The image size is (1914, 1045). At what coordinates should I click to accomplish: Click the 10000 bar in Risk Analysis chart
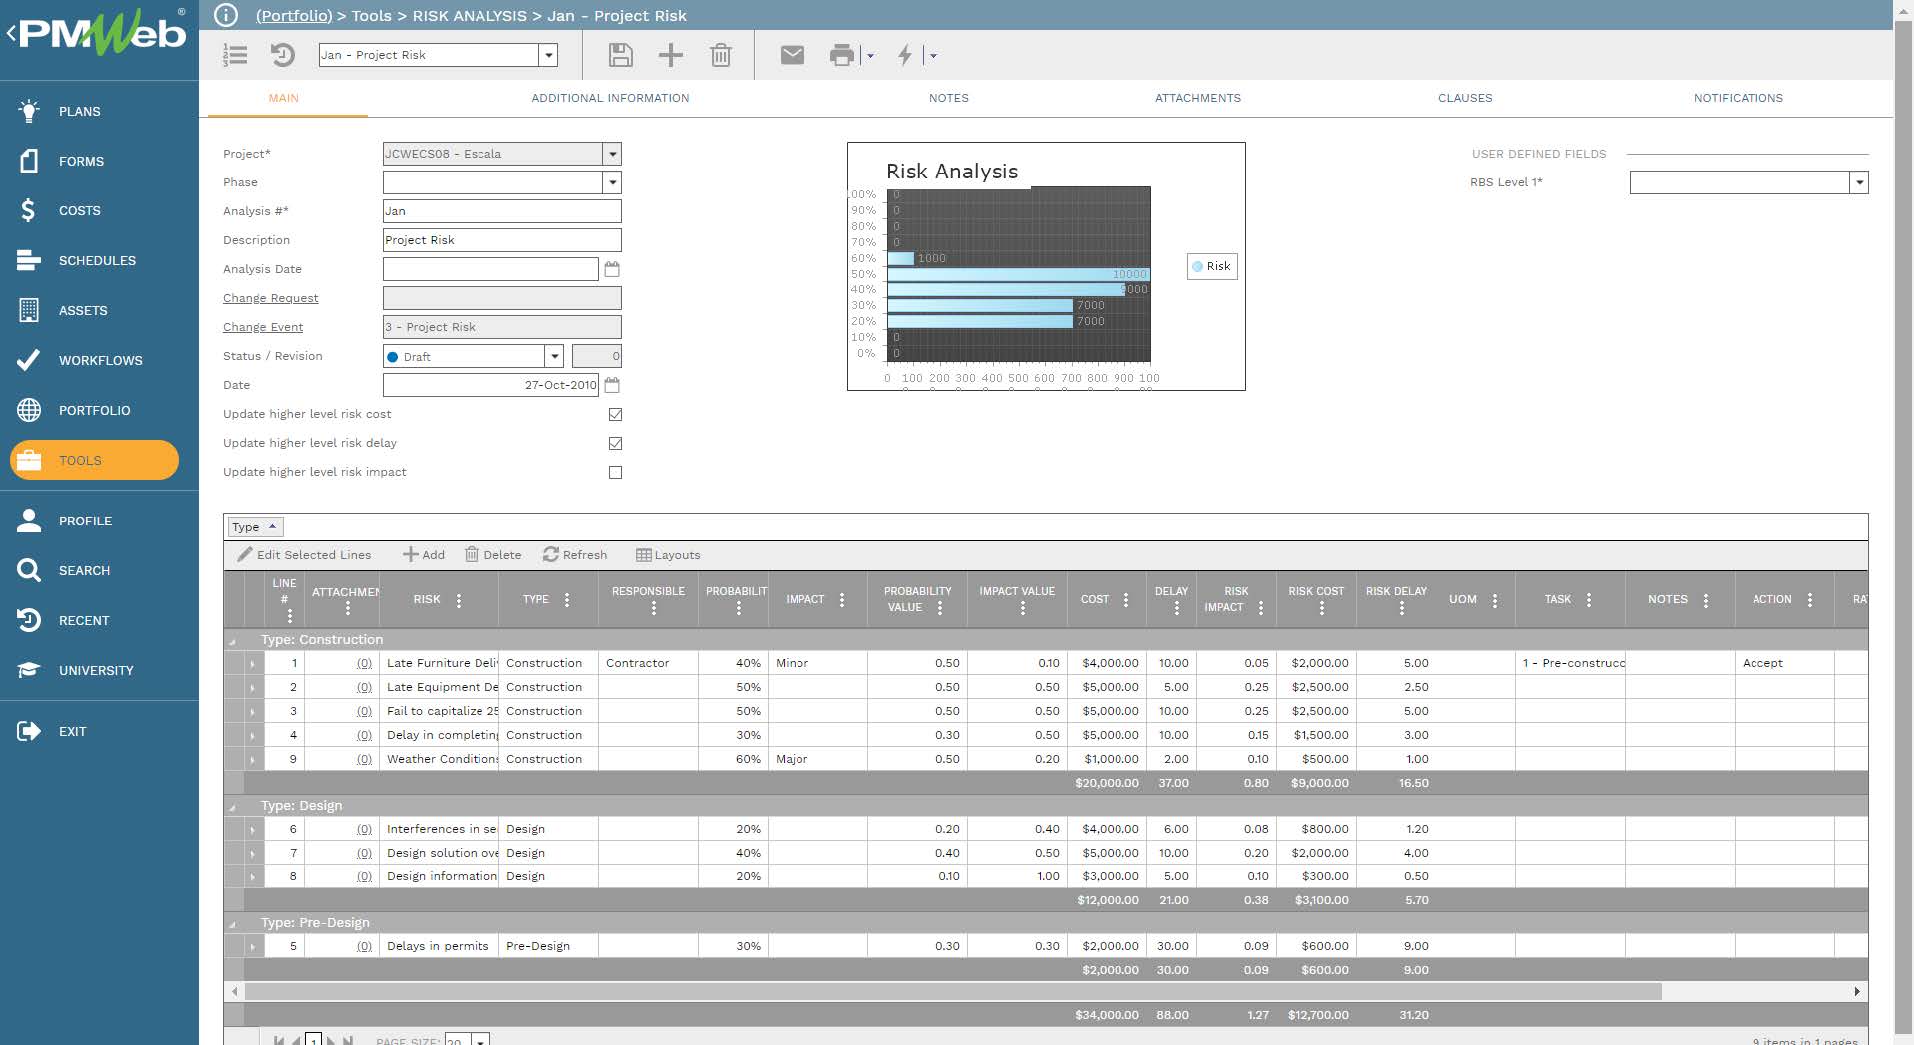1018,274
